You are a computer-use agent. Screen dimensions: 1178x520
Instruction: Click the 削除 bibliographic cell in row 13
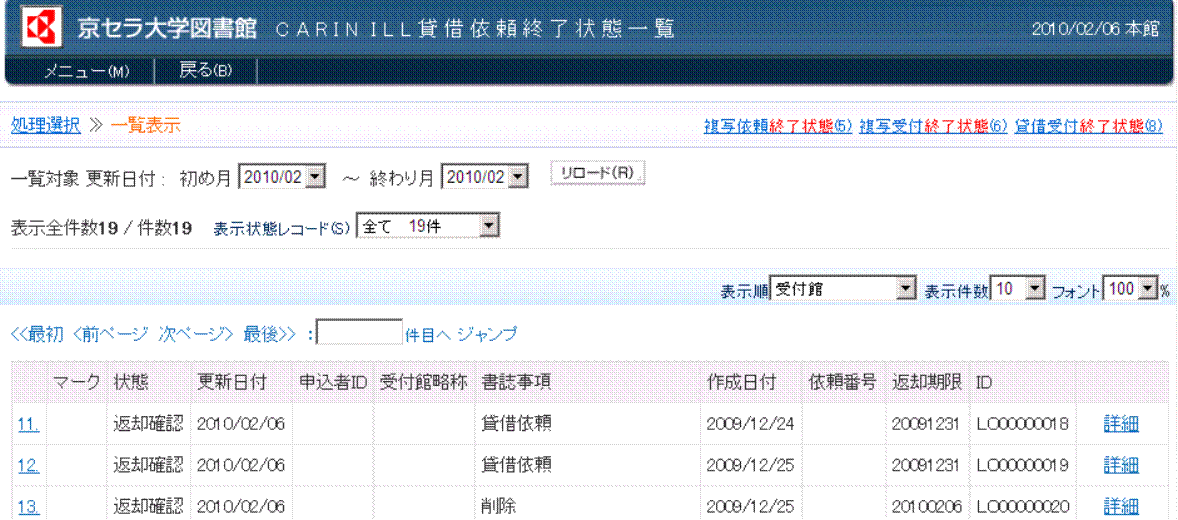click(x=499, y=507)
